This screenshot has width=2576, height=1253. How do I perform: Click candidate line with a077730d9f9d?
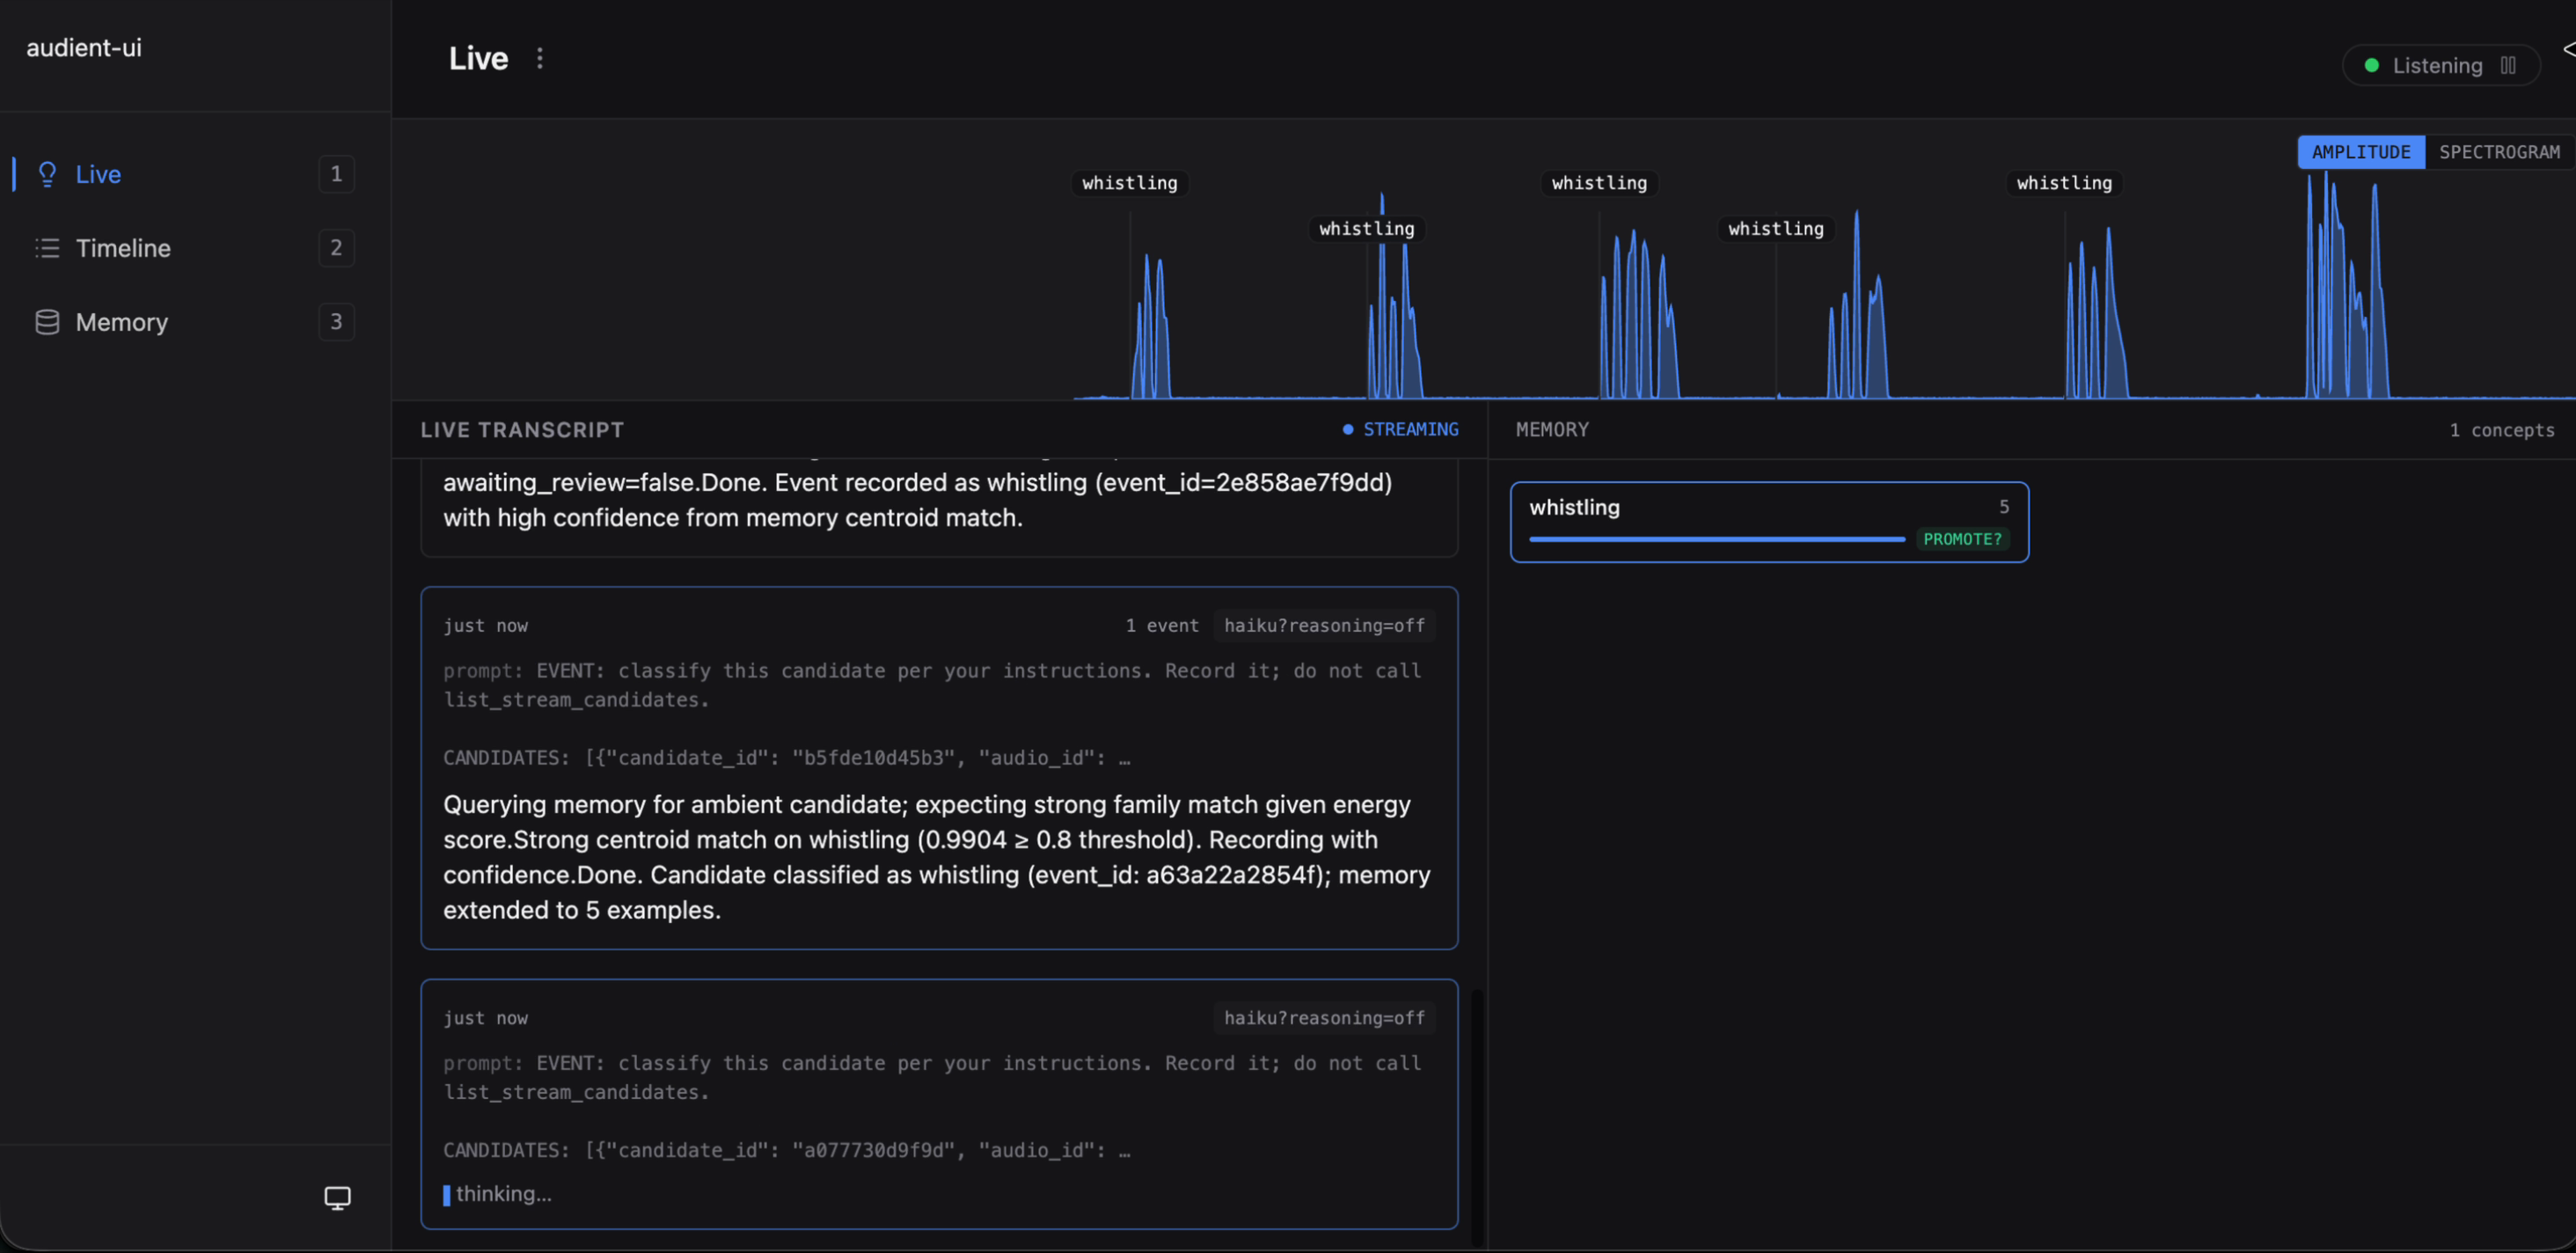pyautogui.click(x=787, y=1149)
